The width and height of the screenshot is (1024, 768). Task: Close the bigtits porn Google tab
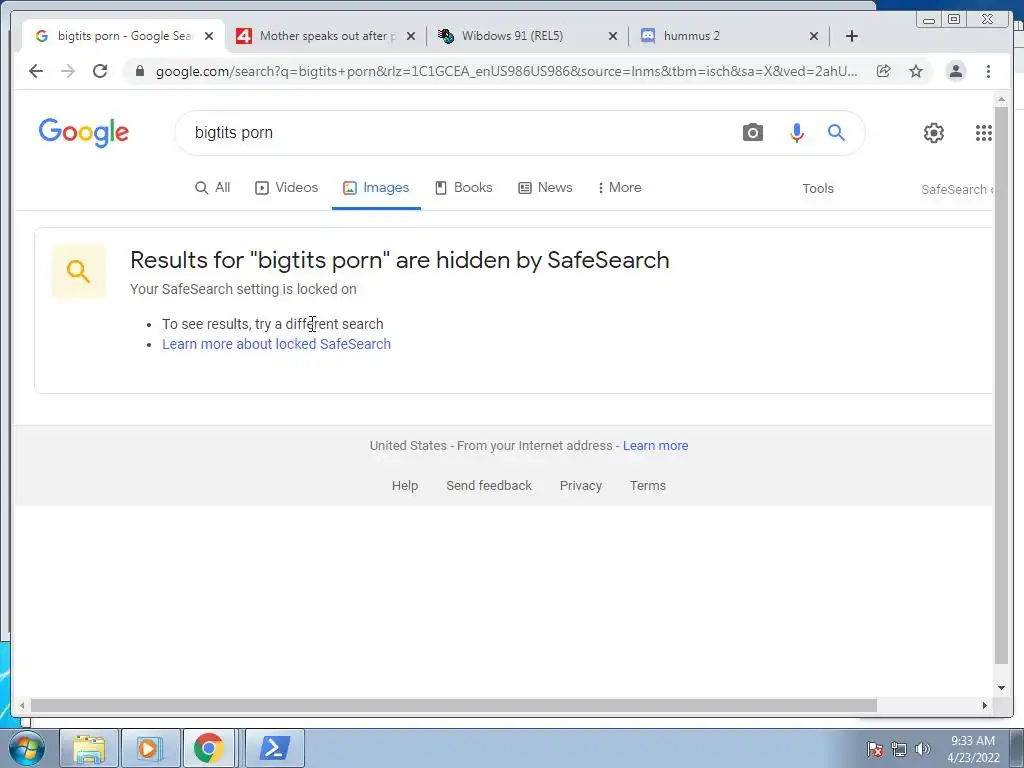pos(209,36)
